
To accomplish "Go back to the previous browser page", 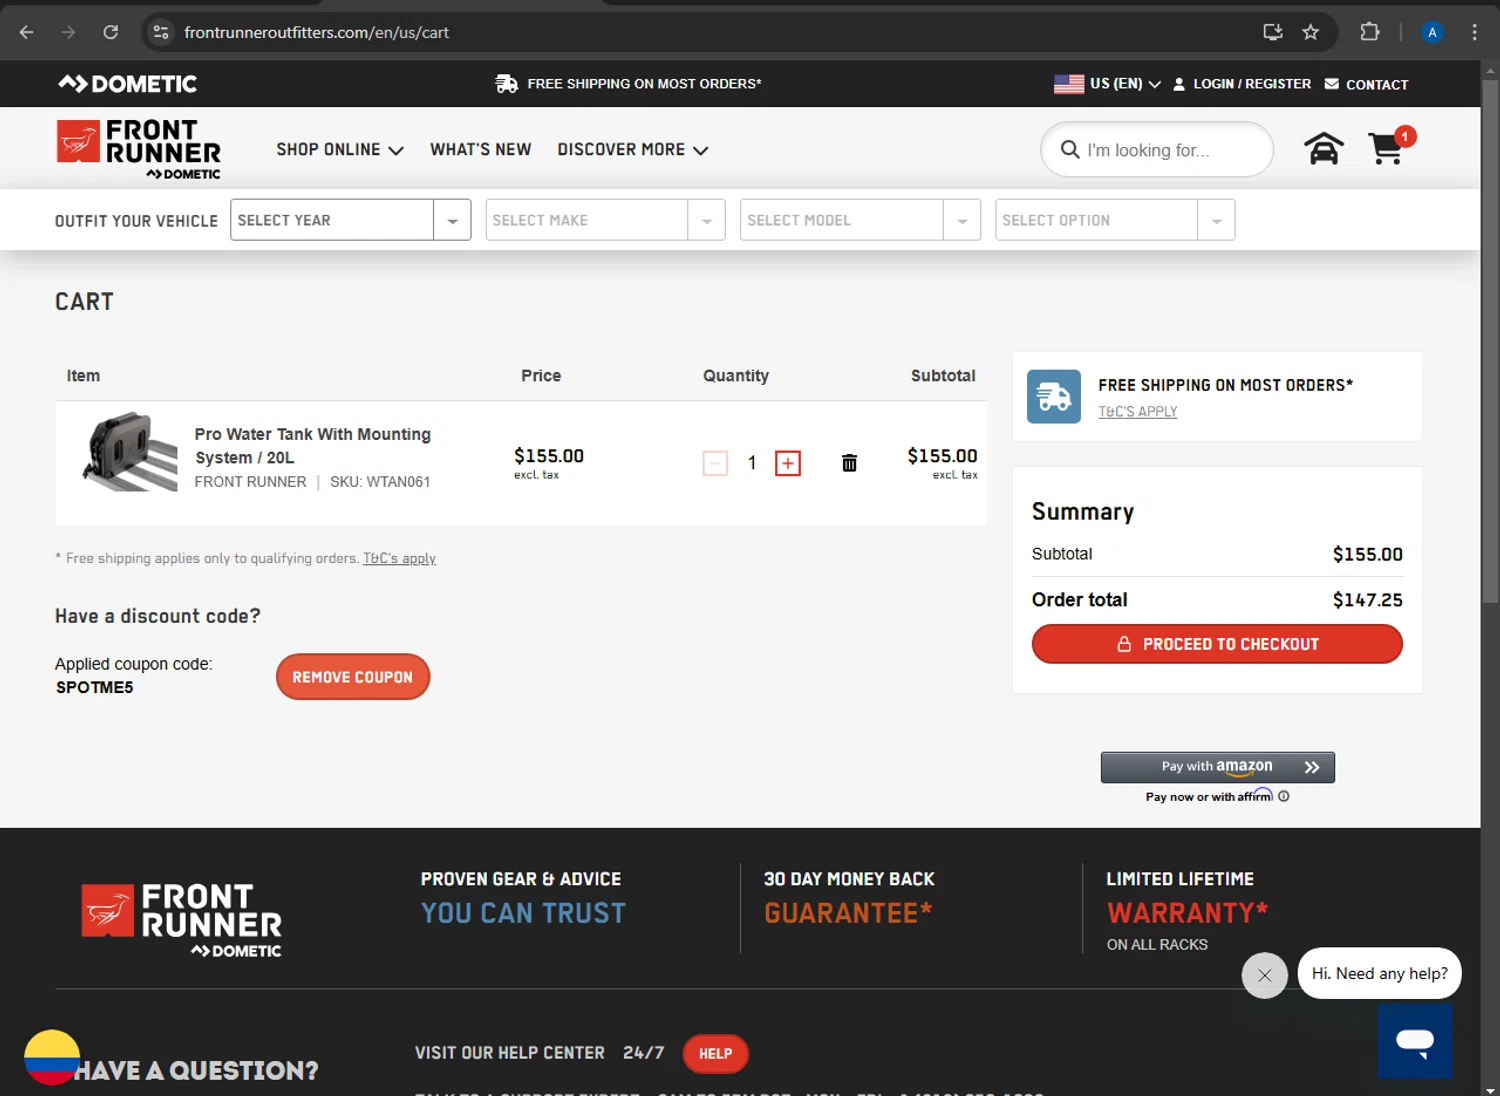I will [27, 32].
